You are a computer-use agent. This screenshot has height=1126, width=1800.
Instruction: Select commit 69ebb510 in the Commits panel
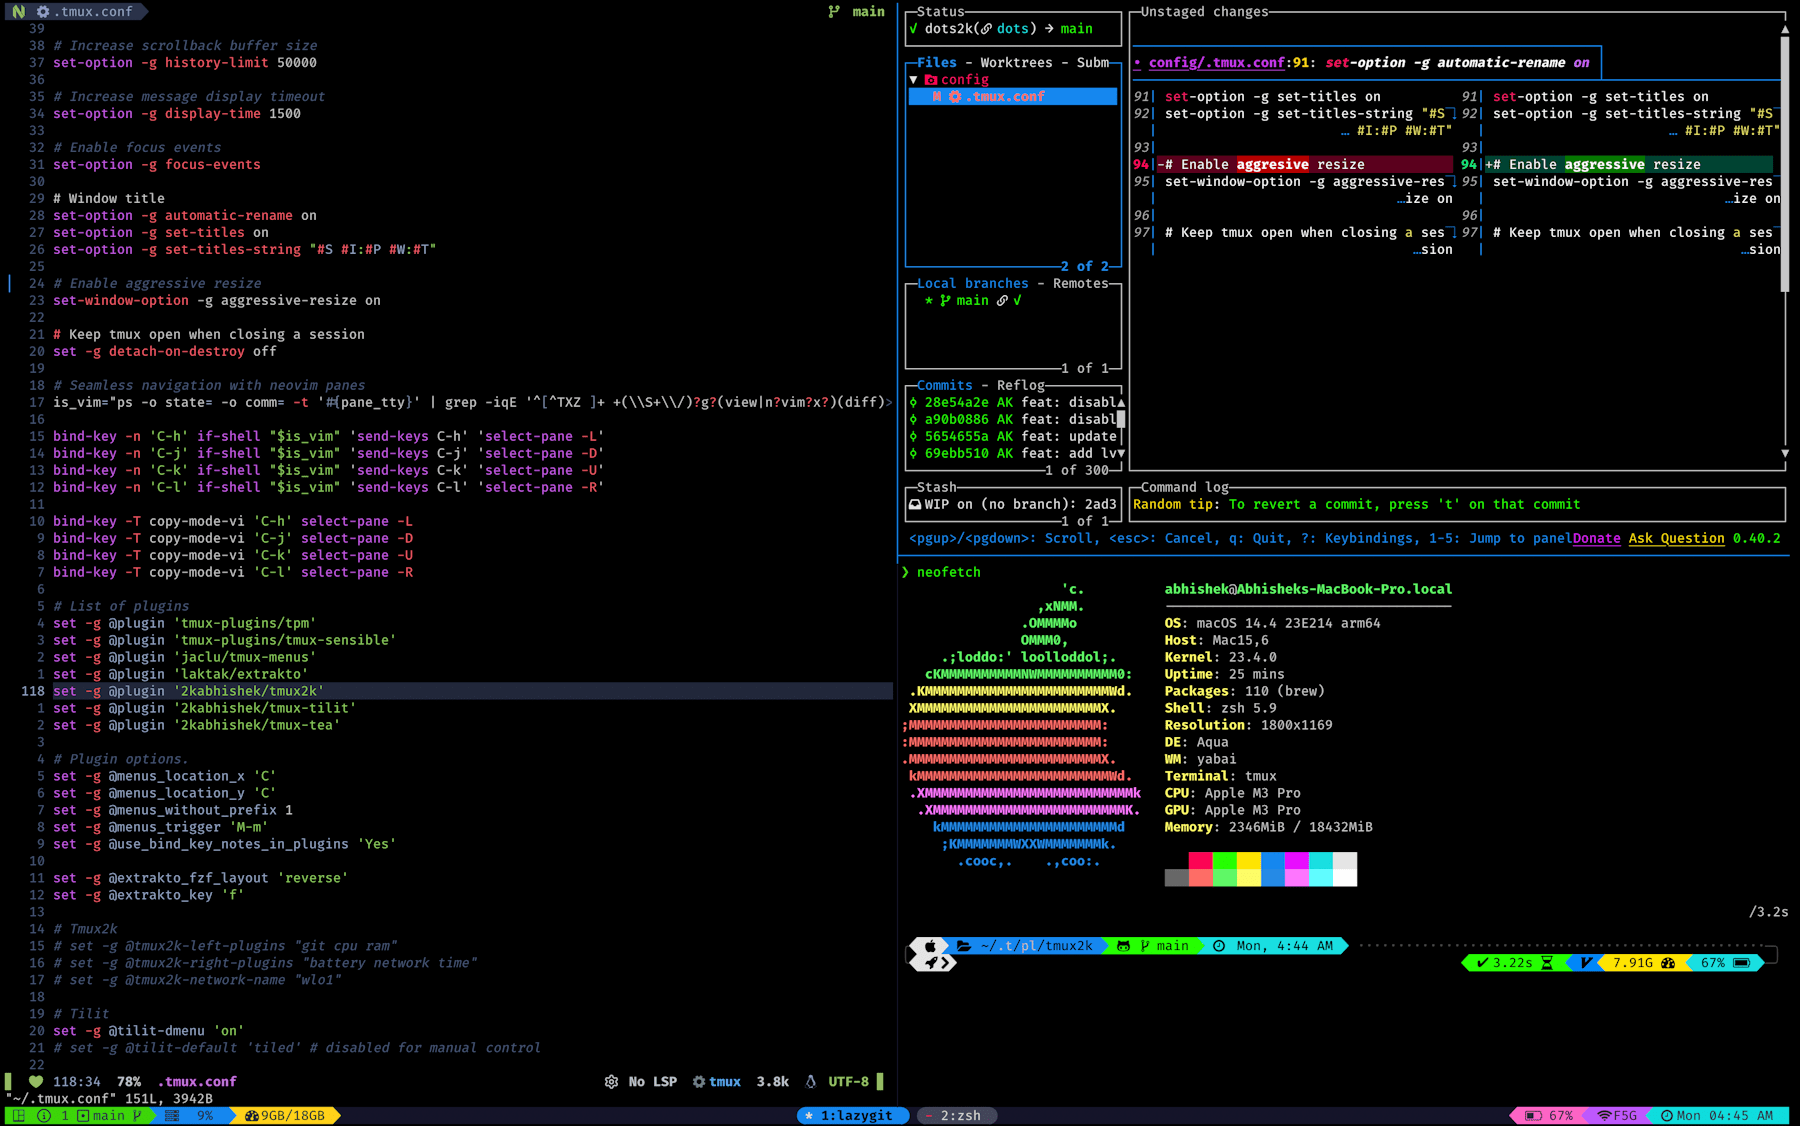pos(1000,453)
